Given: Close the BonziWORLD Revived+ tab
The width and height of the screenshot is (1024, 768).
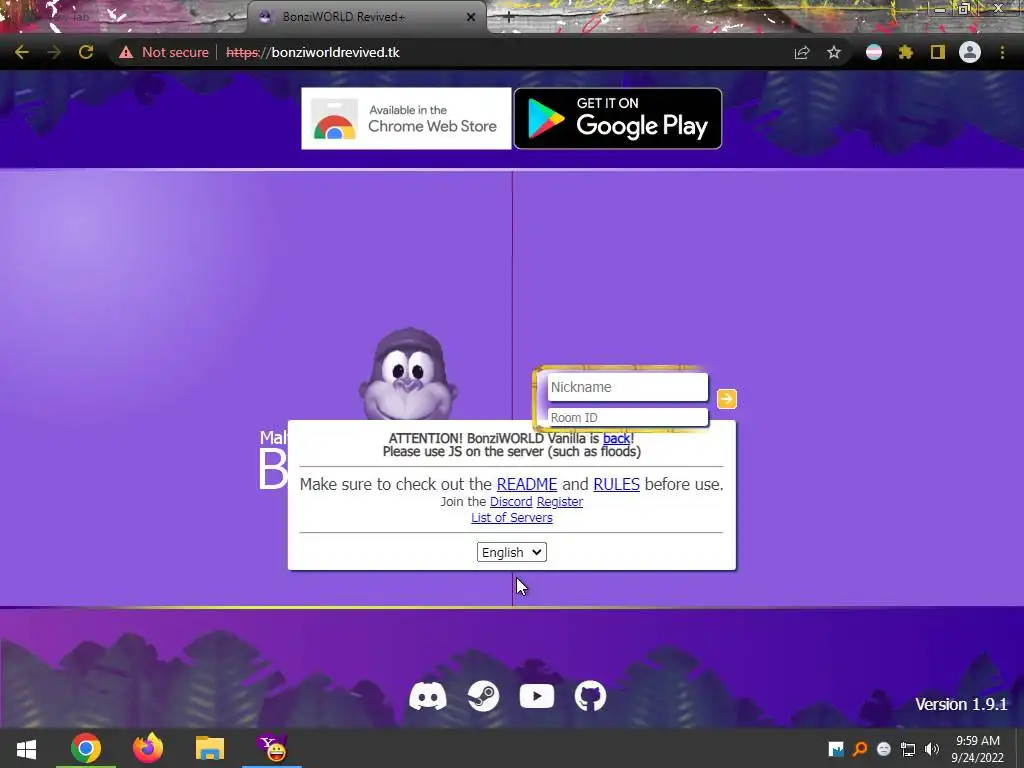Looking at the screenshot, I should click(471, 17).
